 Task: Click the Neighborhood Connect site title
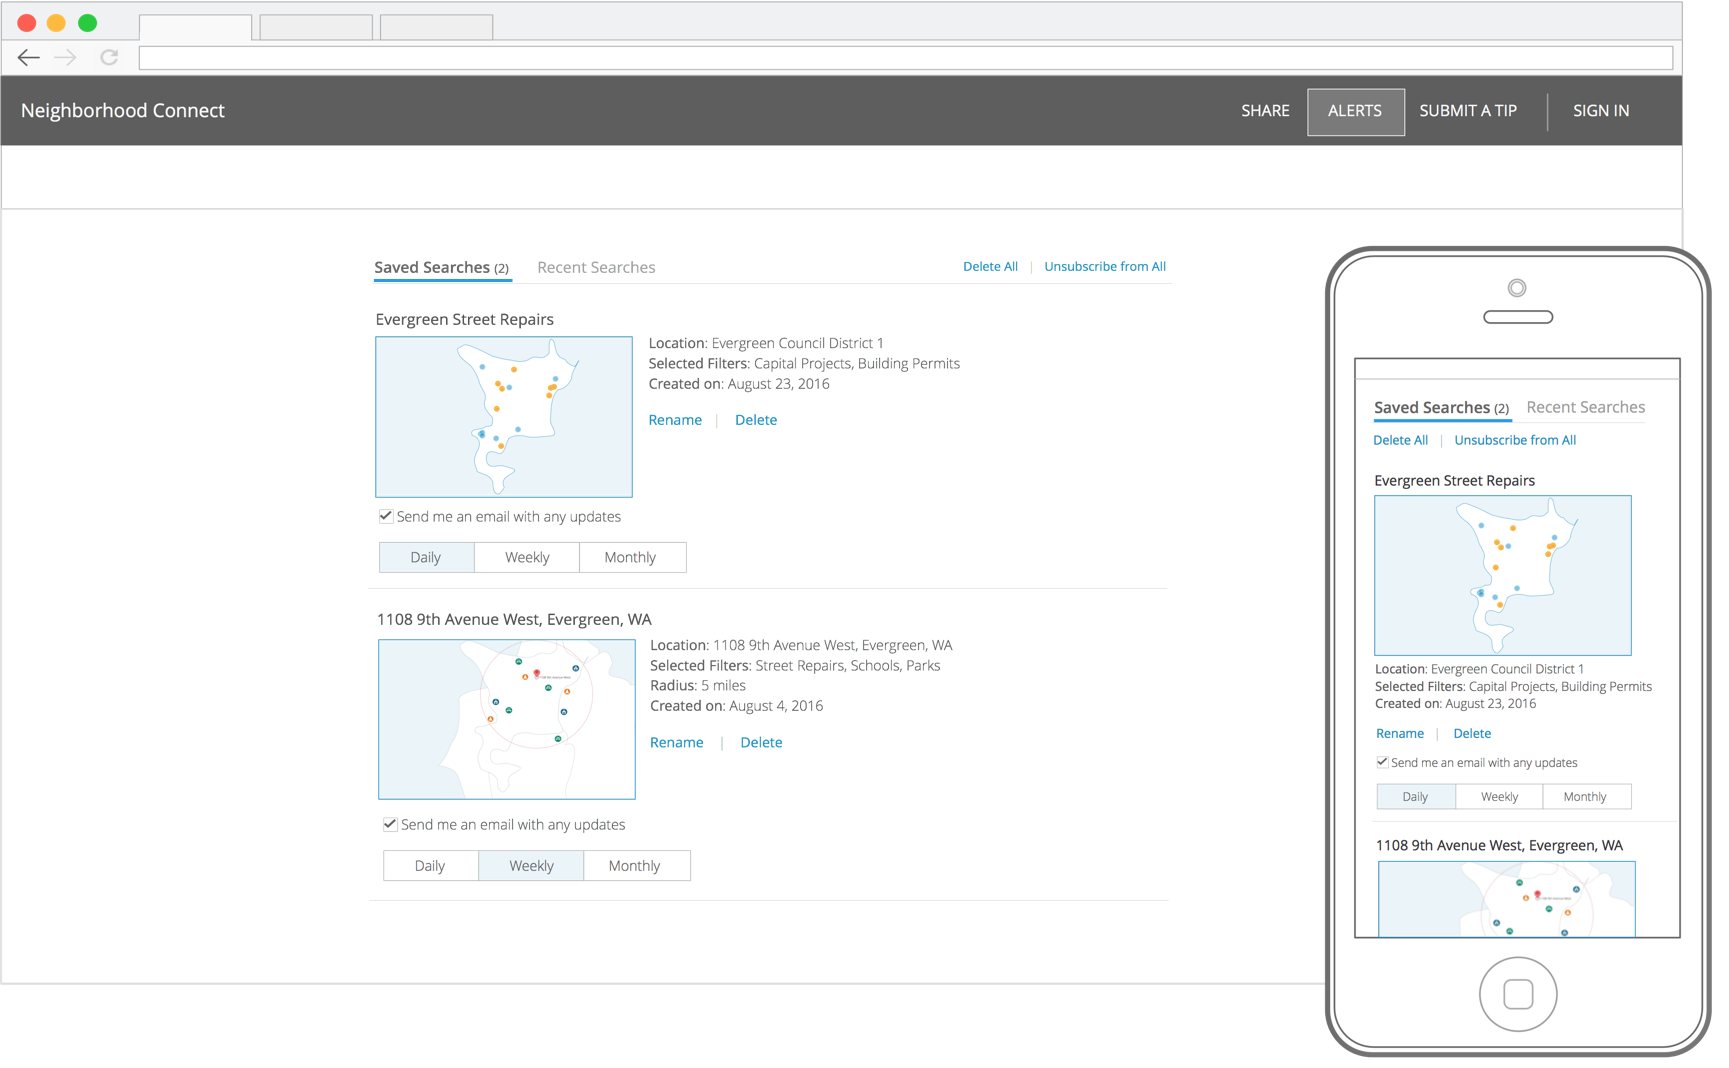(x=123, y=111)
